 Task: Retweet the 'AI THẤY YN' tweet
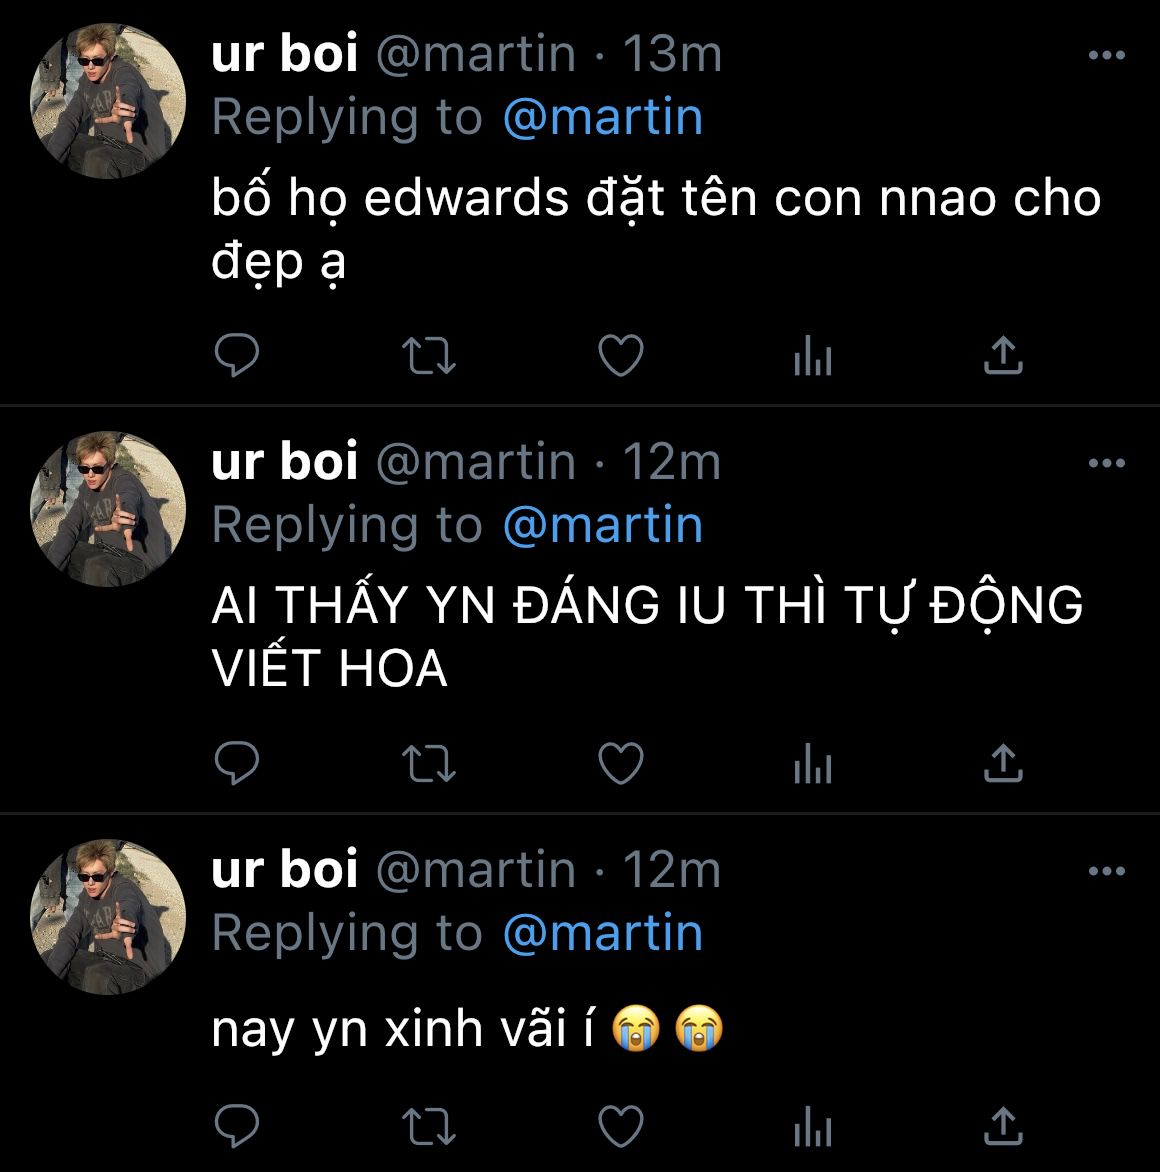coord(428,764)
